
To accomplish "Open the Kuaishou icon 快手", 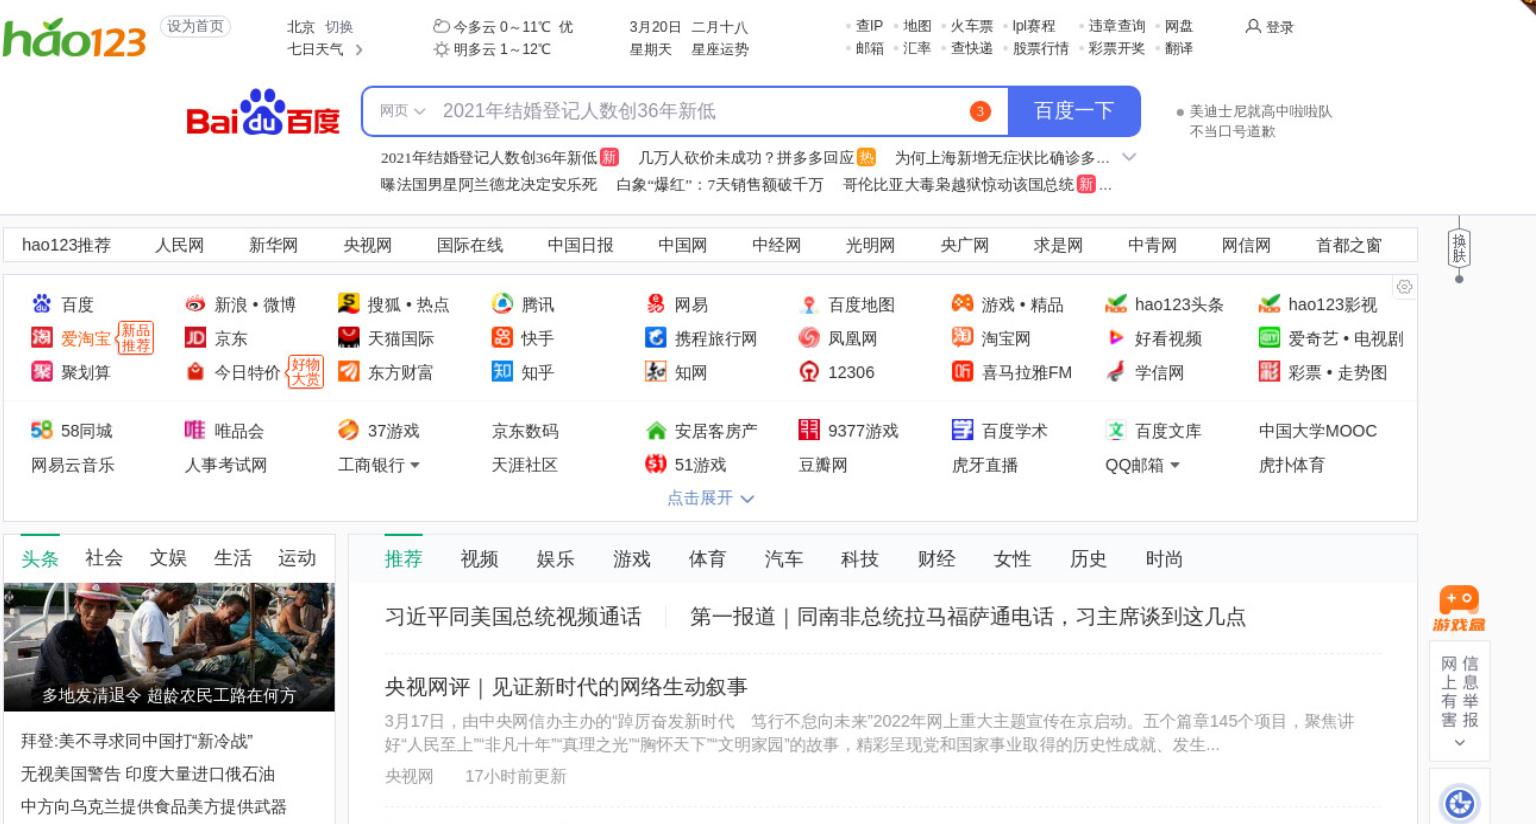I will pyautogui.click(x=502, y=338).
